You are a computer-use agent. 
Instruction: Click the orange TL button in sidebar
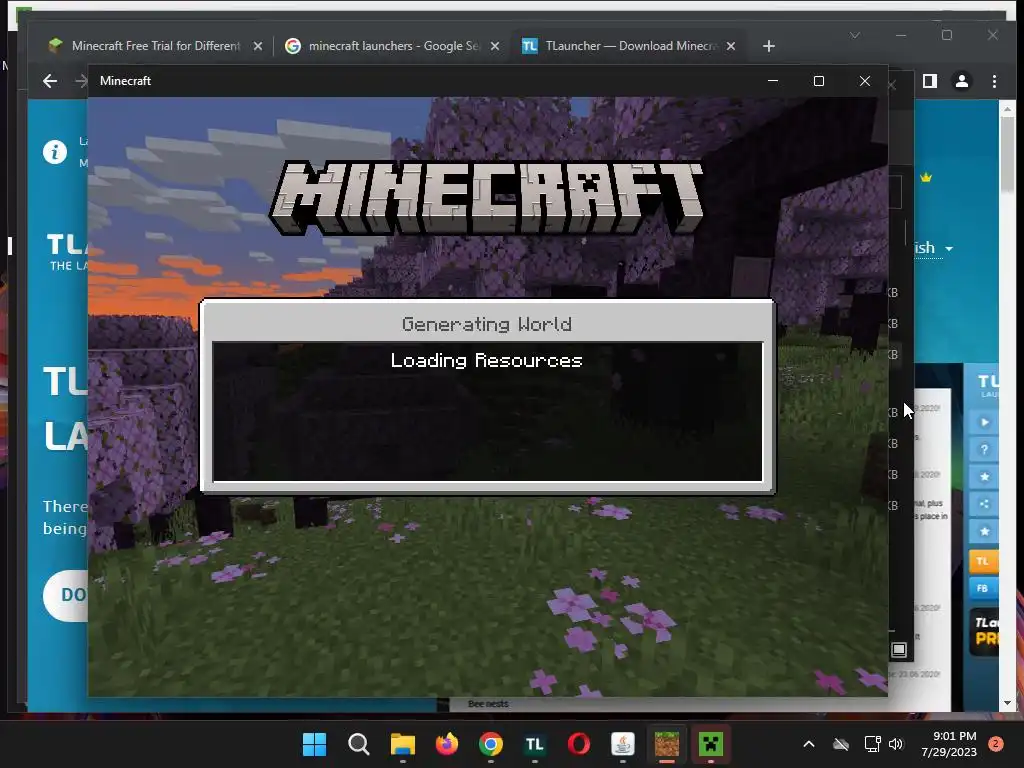[x=984, y=561]
